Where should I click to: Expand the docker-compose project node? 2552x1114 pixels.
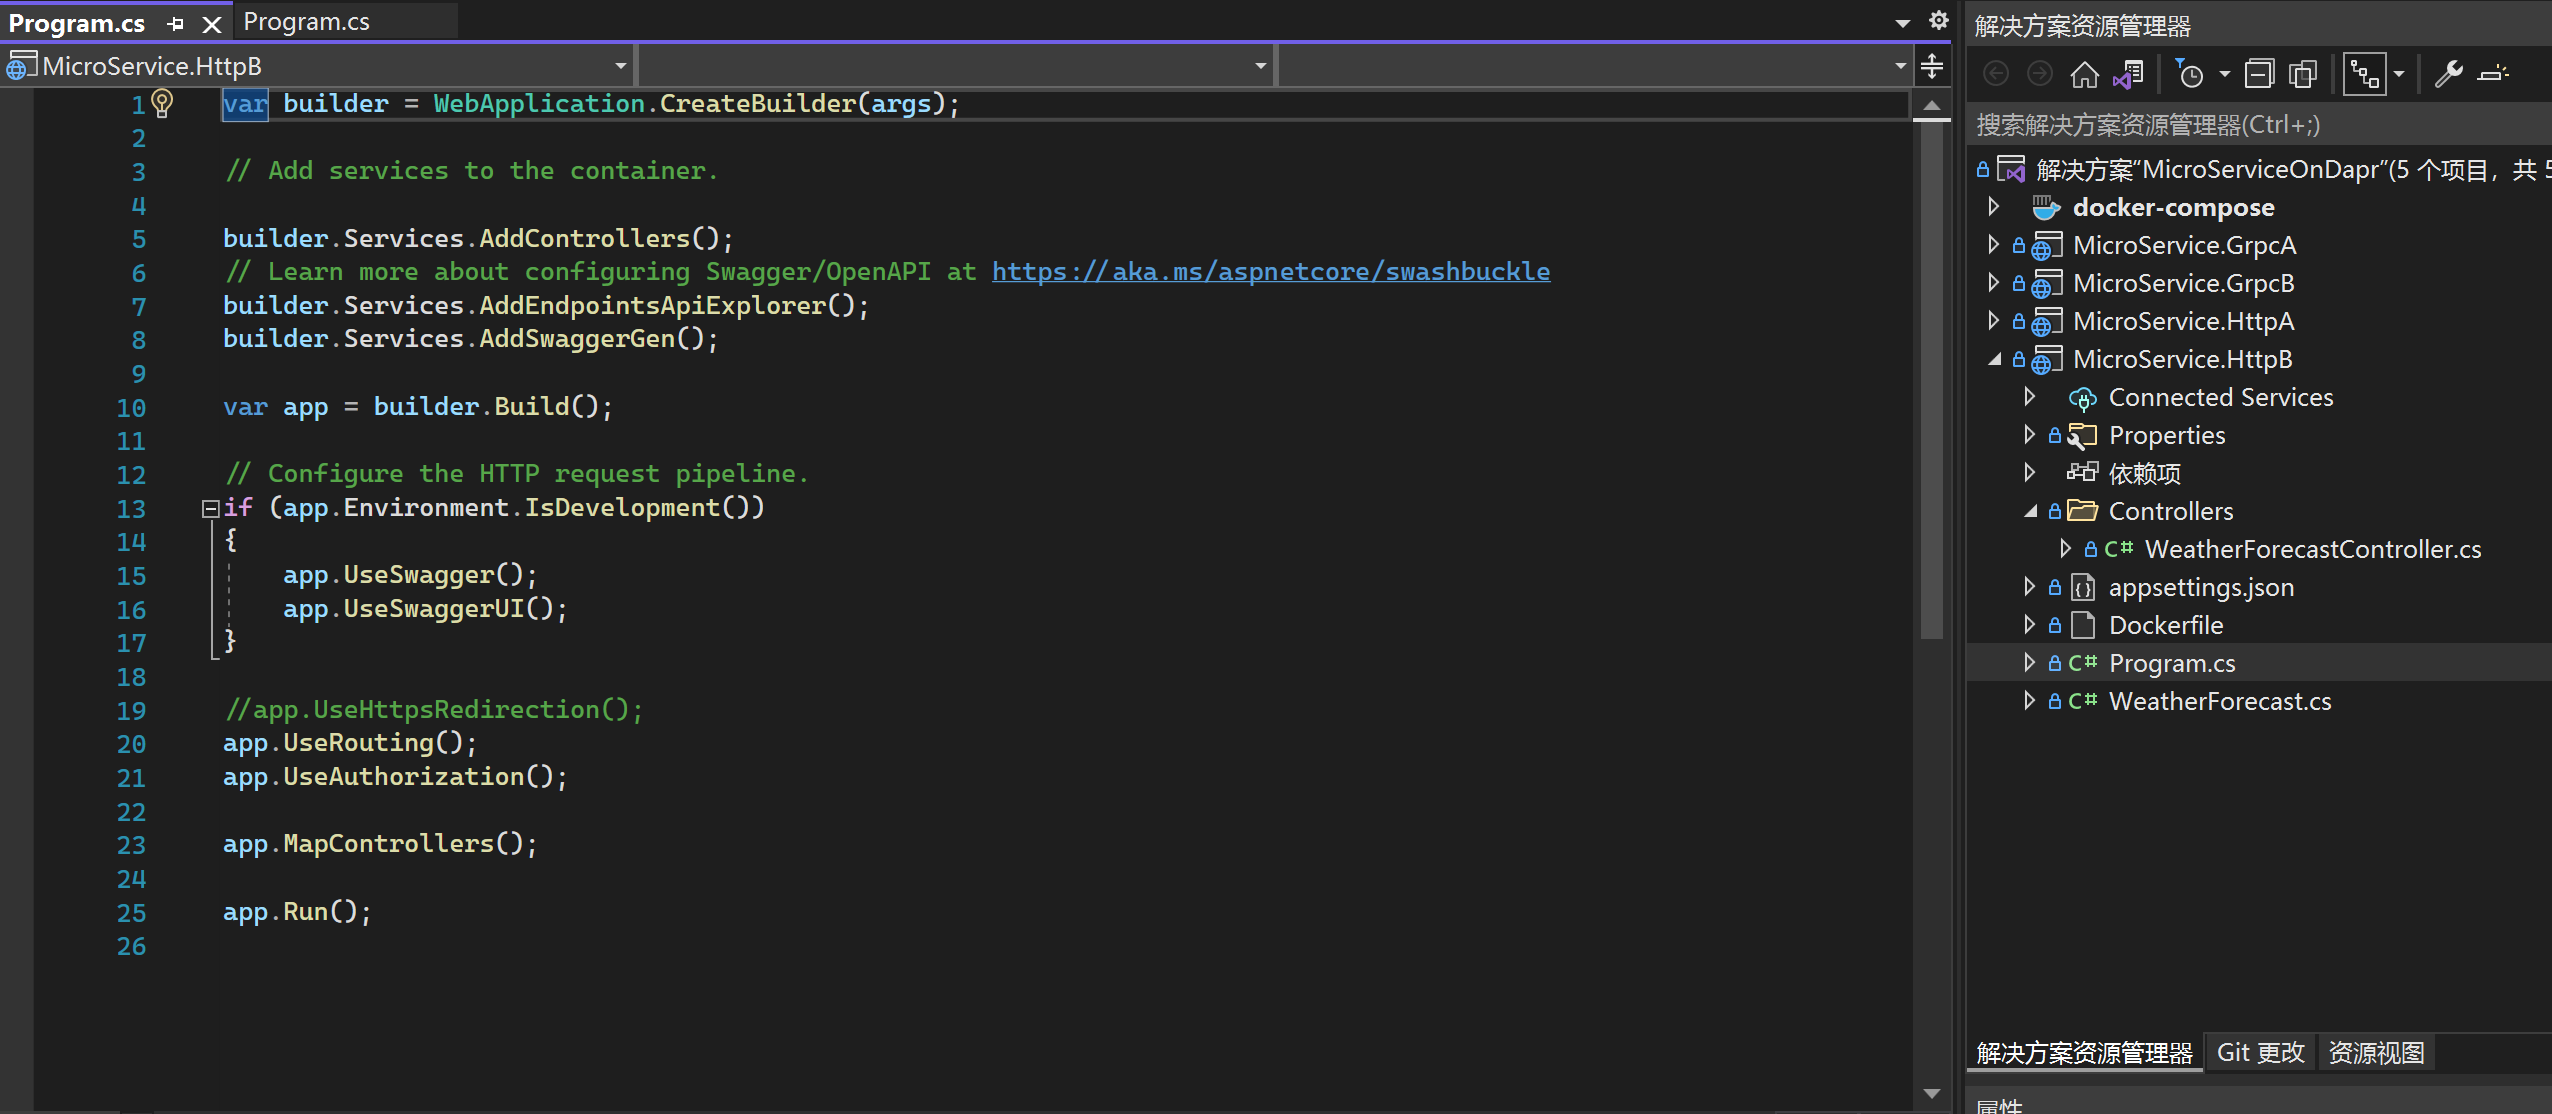point(1994,205)
